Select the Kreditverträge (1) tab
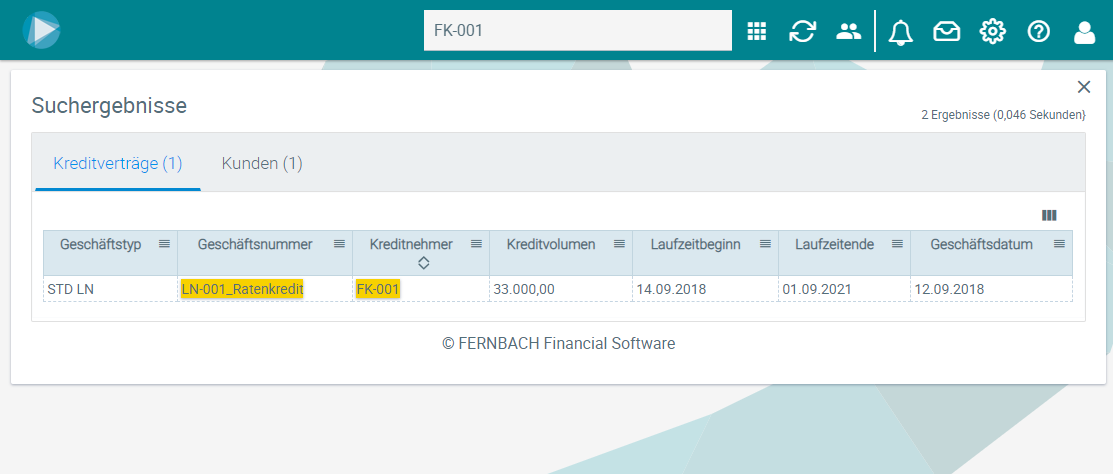Image resolution: width=1113 pixels, height=474 pixels. click(118, 163)
